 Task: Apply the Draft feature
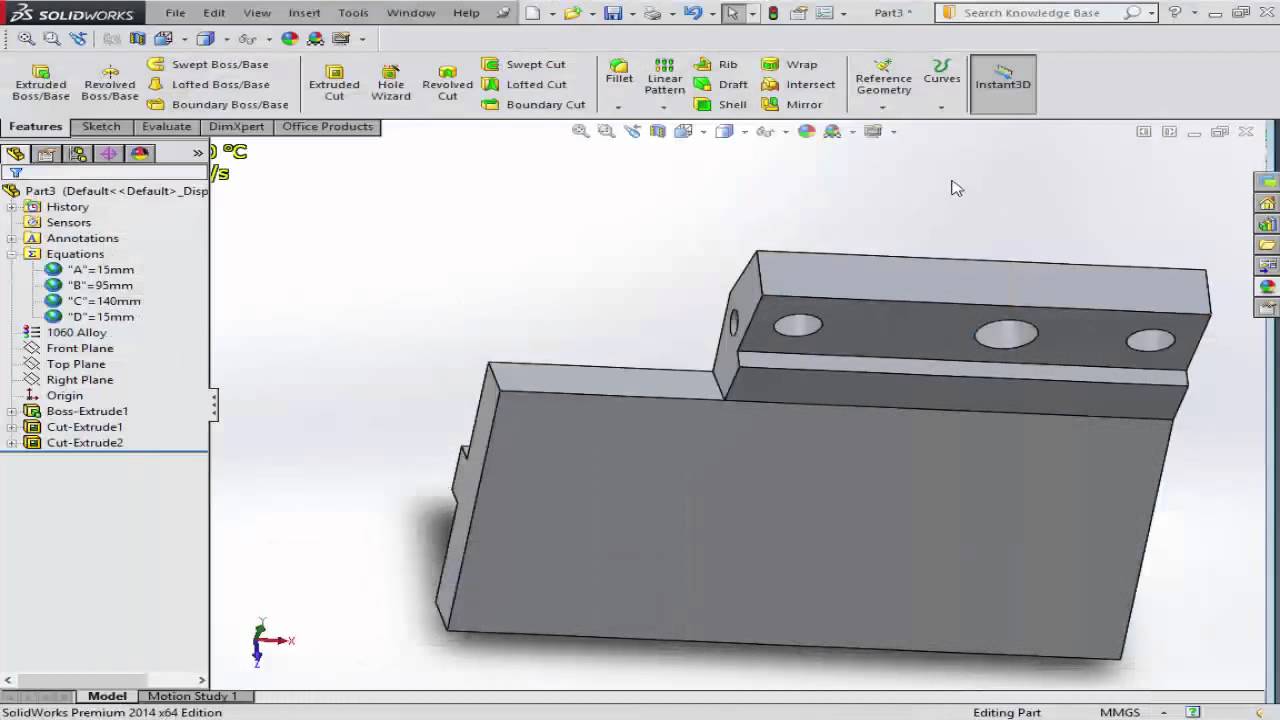pyautogui.click(x=721, y=84)
